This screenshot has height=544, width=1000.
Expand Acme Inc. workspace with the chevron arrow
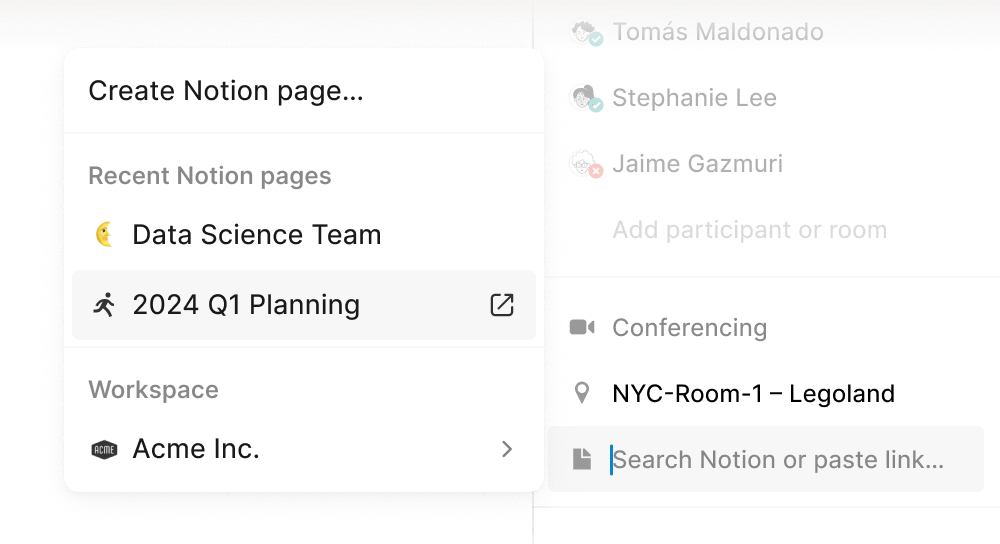507,450
